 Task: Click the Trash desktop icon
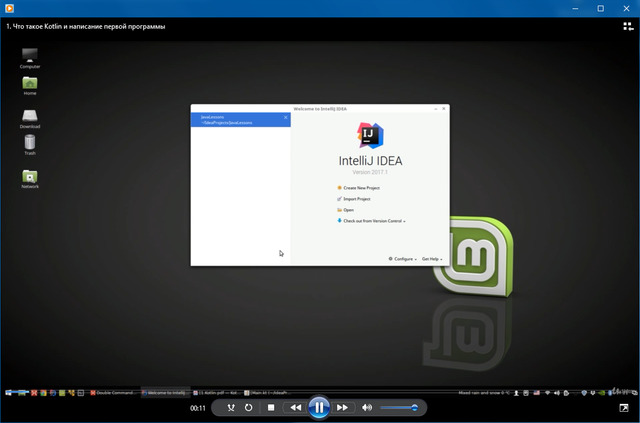[30, 144]
